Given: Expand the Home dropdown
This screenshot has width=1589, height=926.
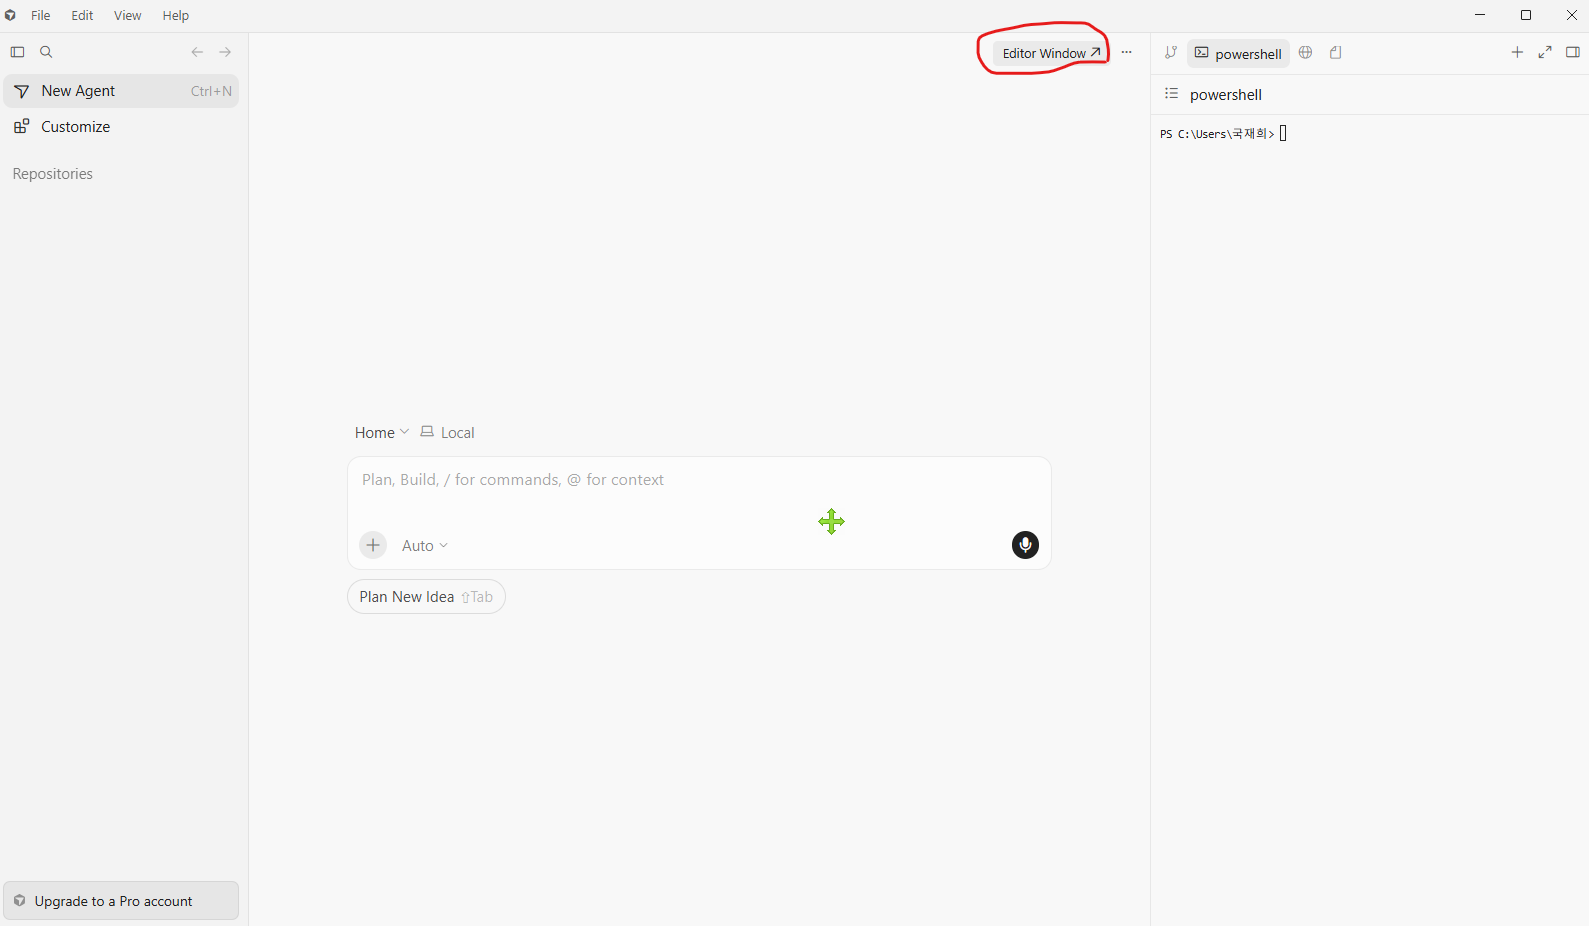Looking at the screenshot, I should 382,433.
